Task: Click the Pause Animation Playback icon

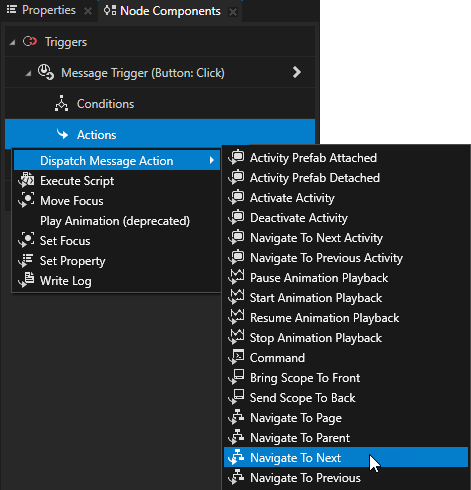Action: click(236, 277)
